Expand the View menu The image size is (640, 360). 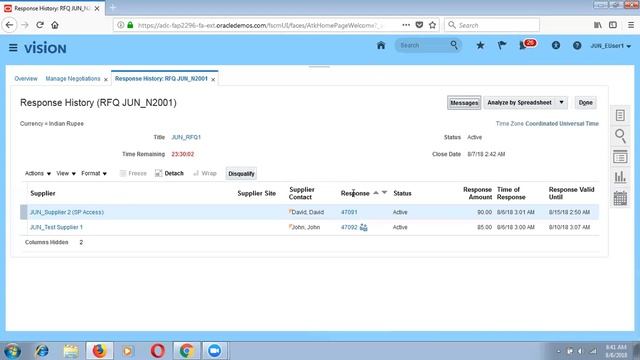coord(66,173)
